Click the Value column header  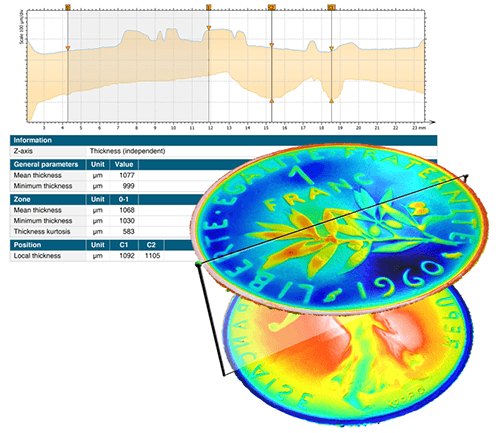[x=124, y=164]
